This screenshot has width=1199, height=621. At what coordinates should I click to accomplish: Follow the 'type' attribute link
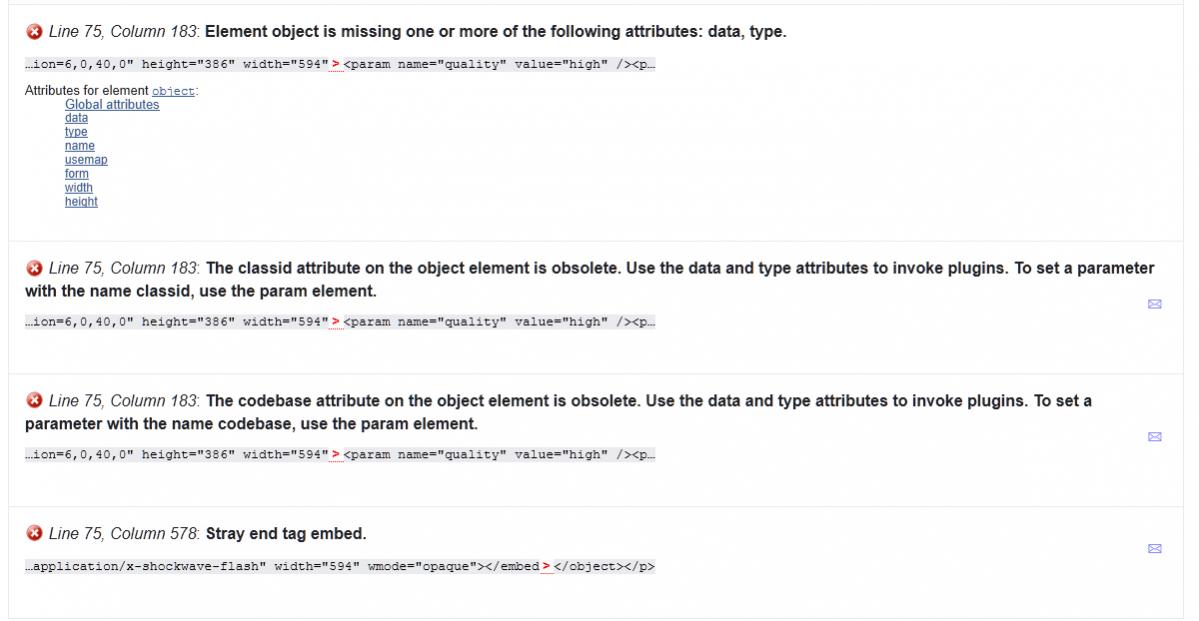76,132
